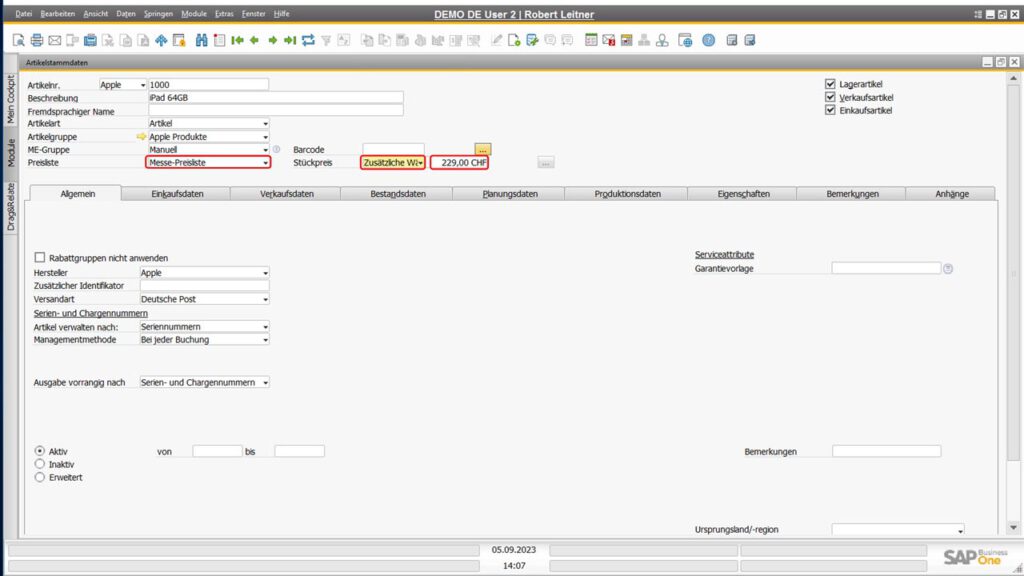Click the info icon beside Garantievorlage field

(948, 268)
